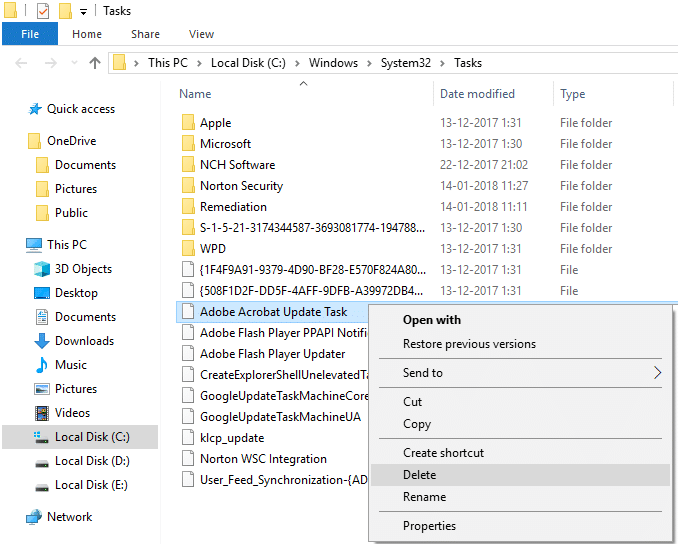Select Rename in the context menu
This screenshot has width=678, height=544.
(x=422, y=497)
